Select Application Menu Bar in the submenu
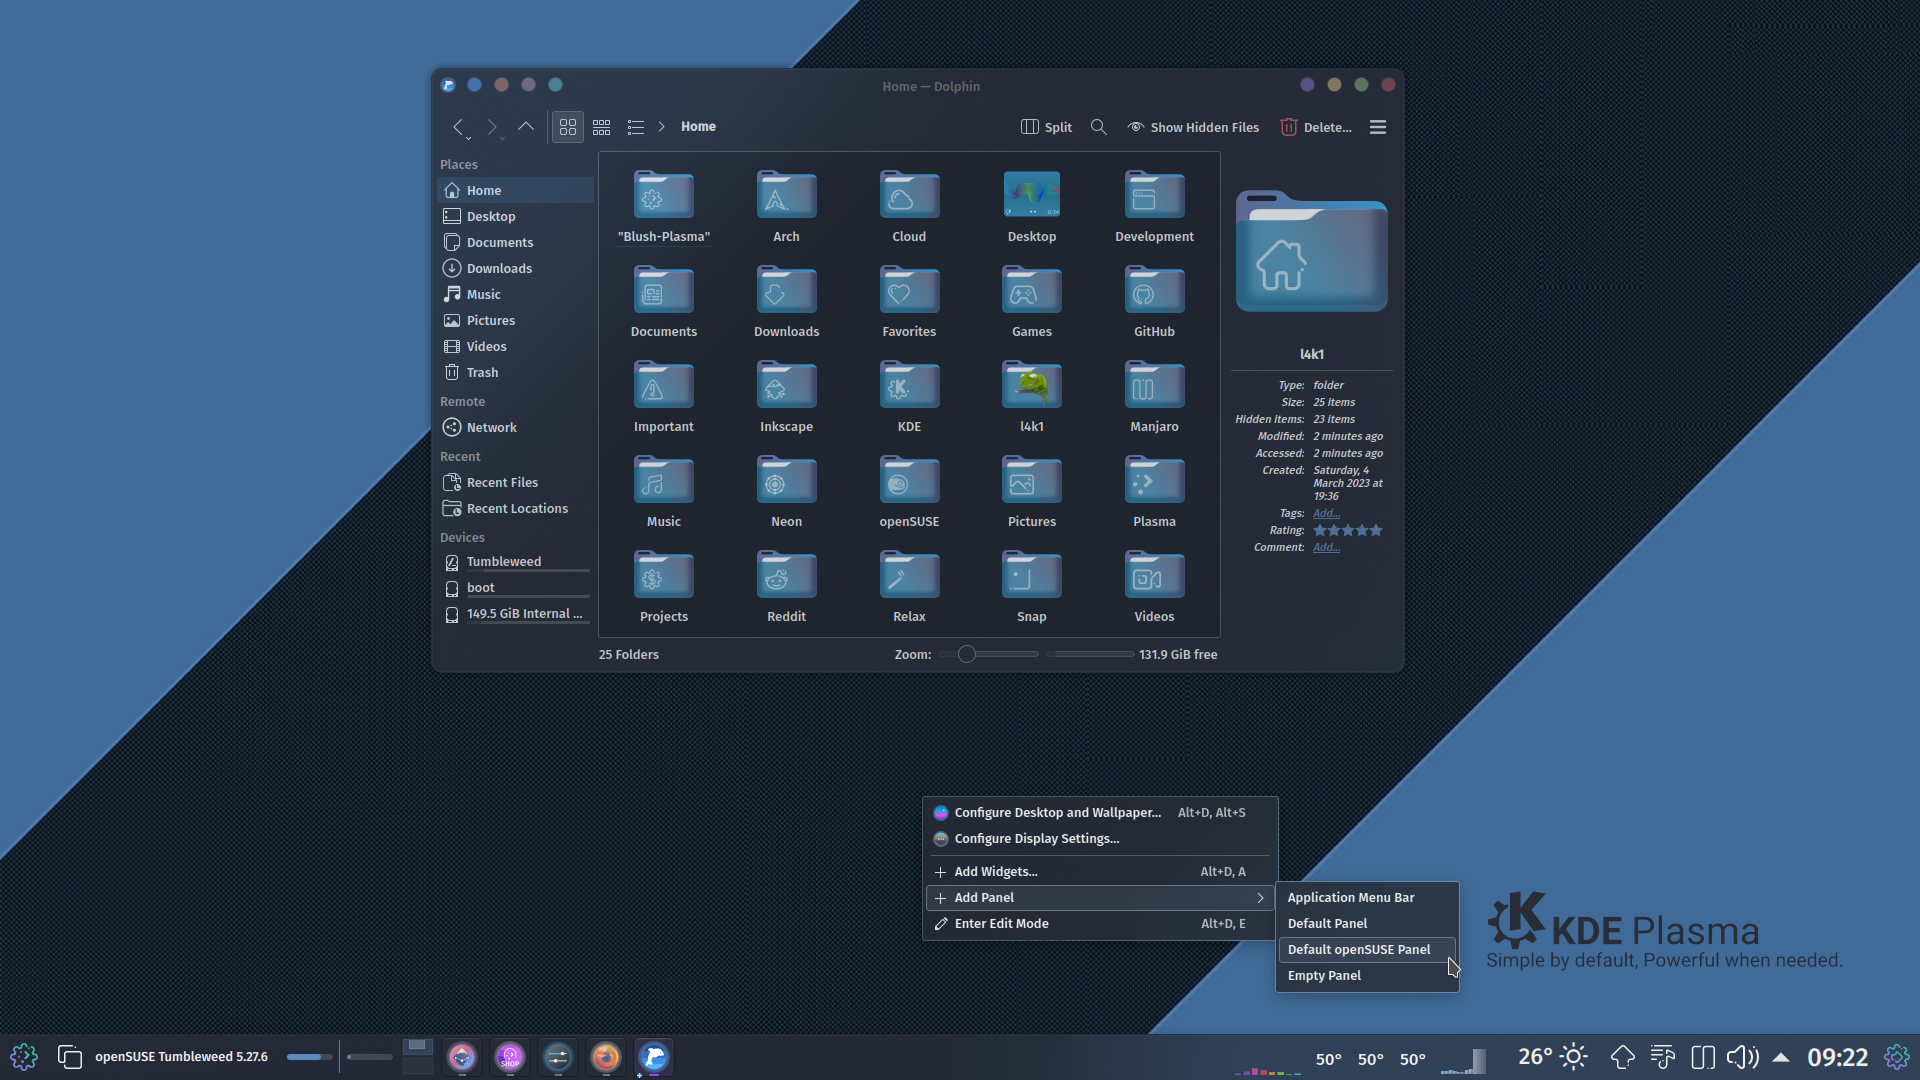The width and height of the screenshot is (1920, 1080). click(1367, 898)
